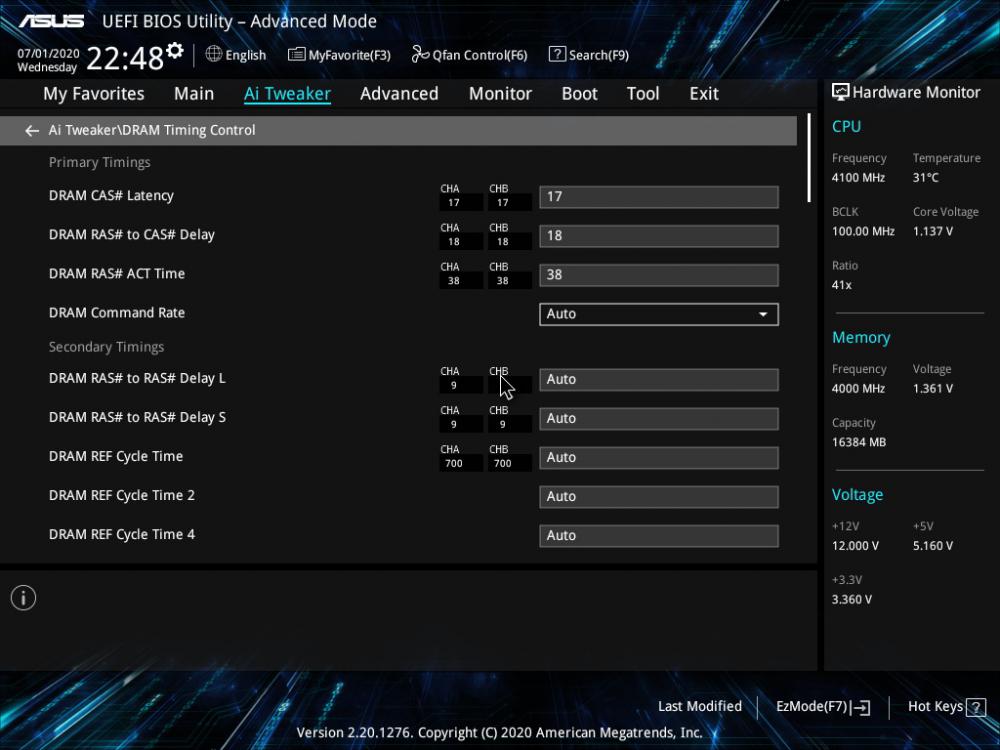Click the globe language icon
Viewport: 1000px width, 750px height.
(214, 54)
